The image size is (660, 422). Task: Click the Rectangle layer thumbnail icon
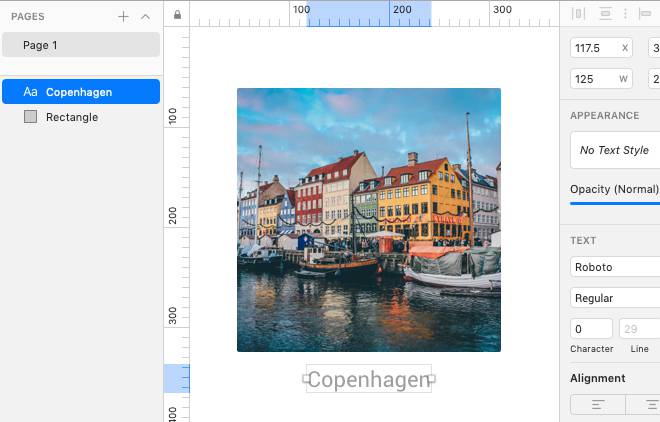[x=30, y=117]
